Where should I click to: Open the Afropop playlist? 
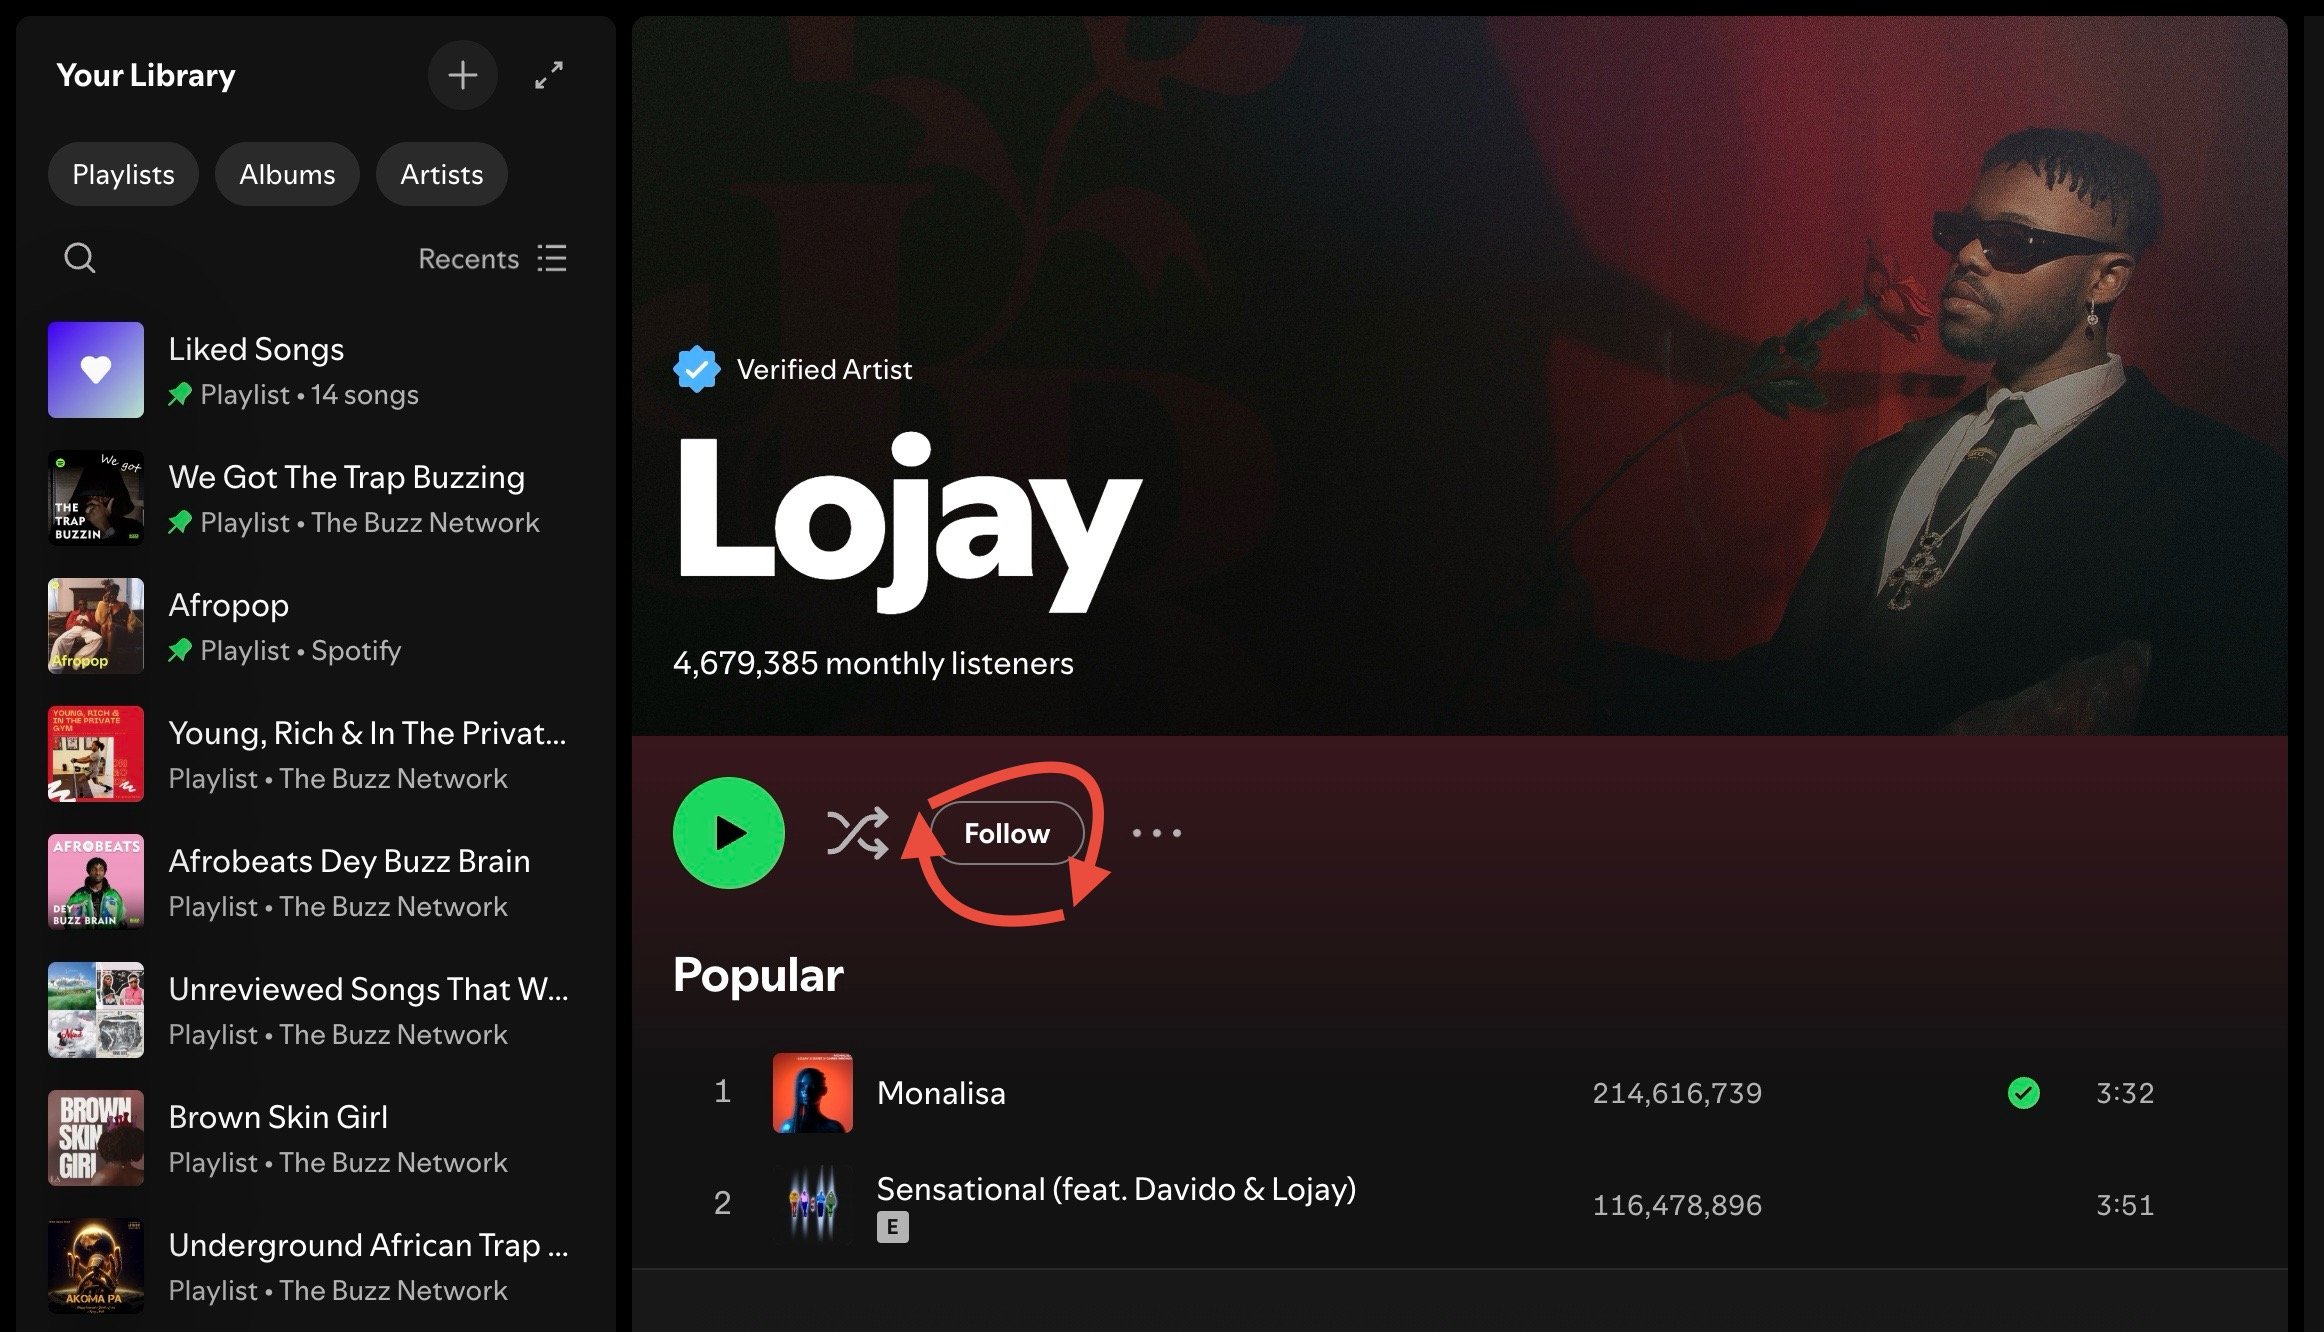[314, 626]
